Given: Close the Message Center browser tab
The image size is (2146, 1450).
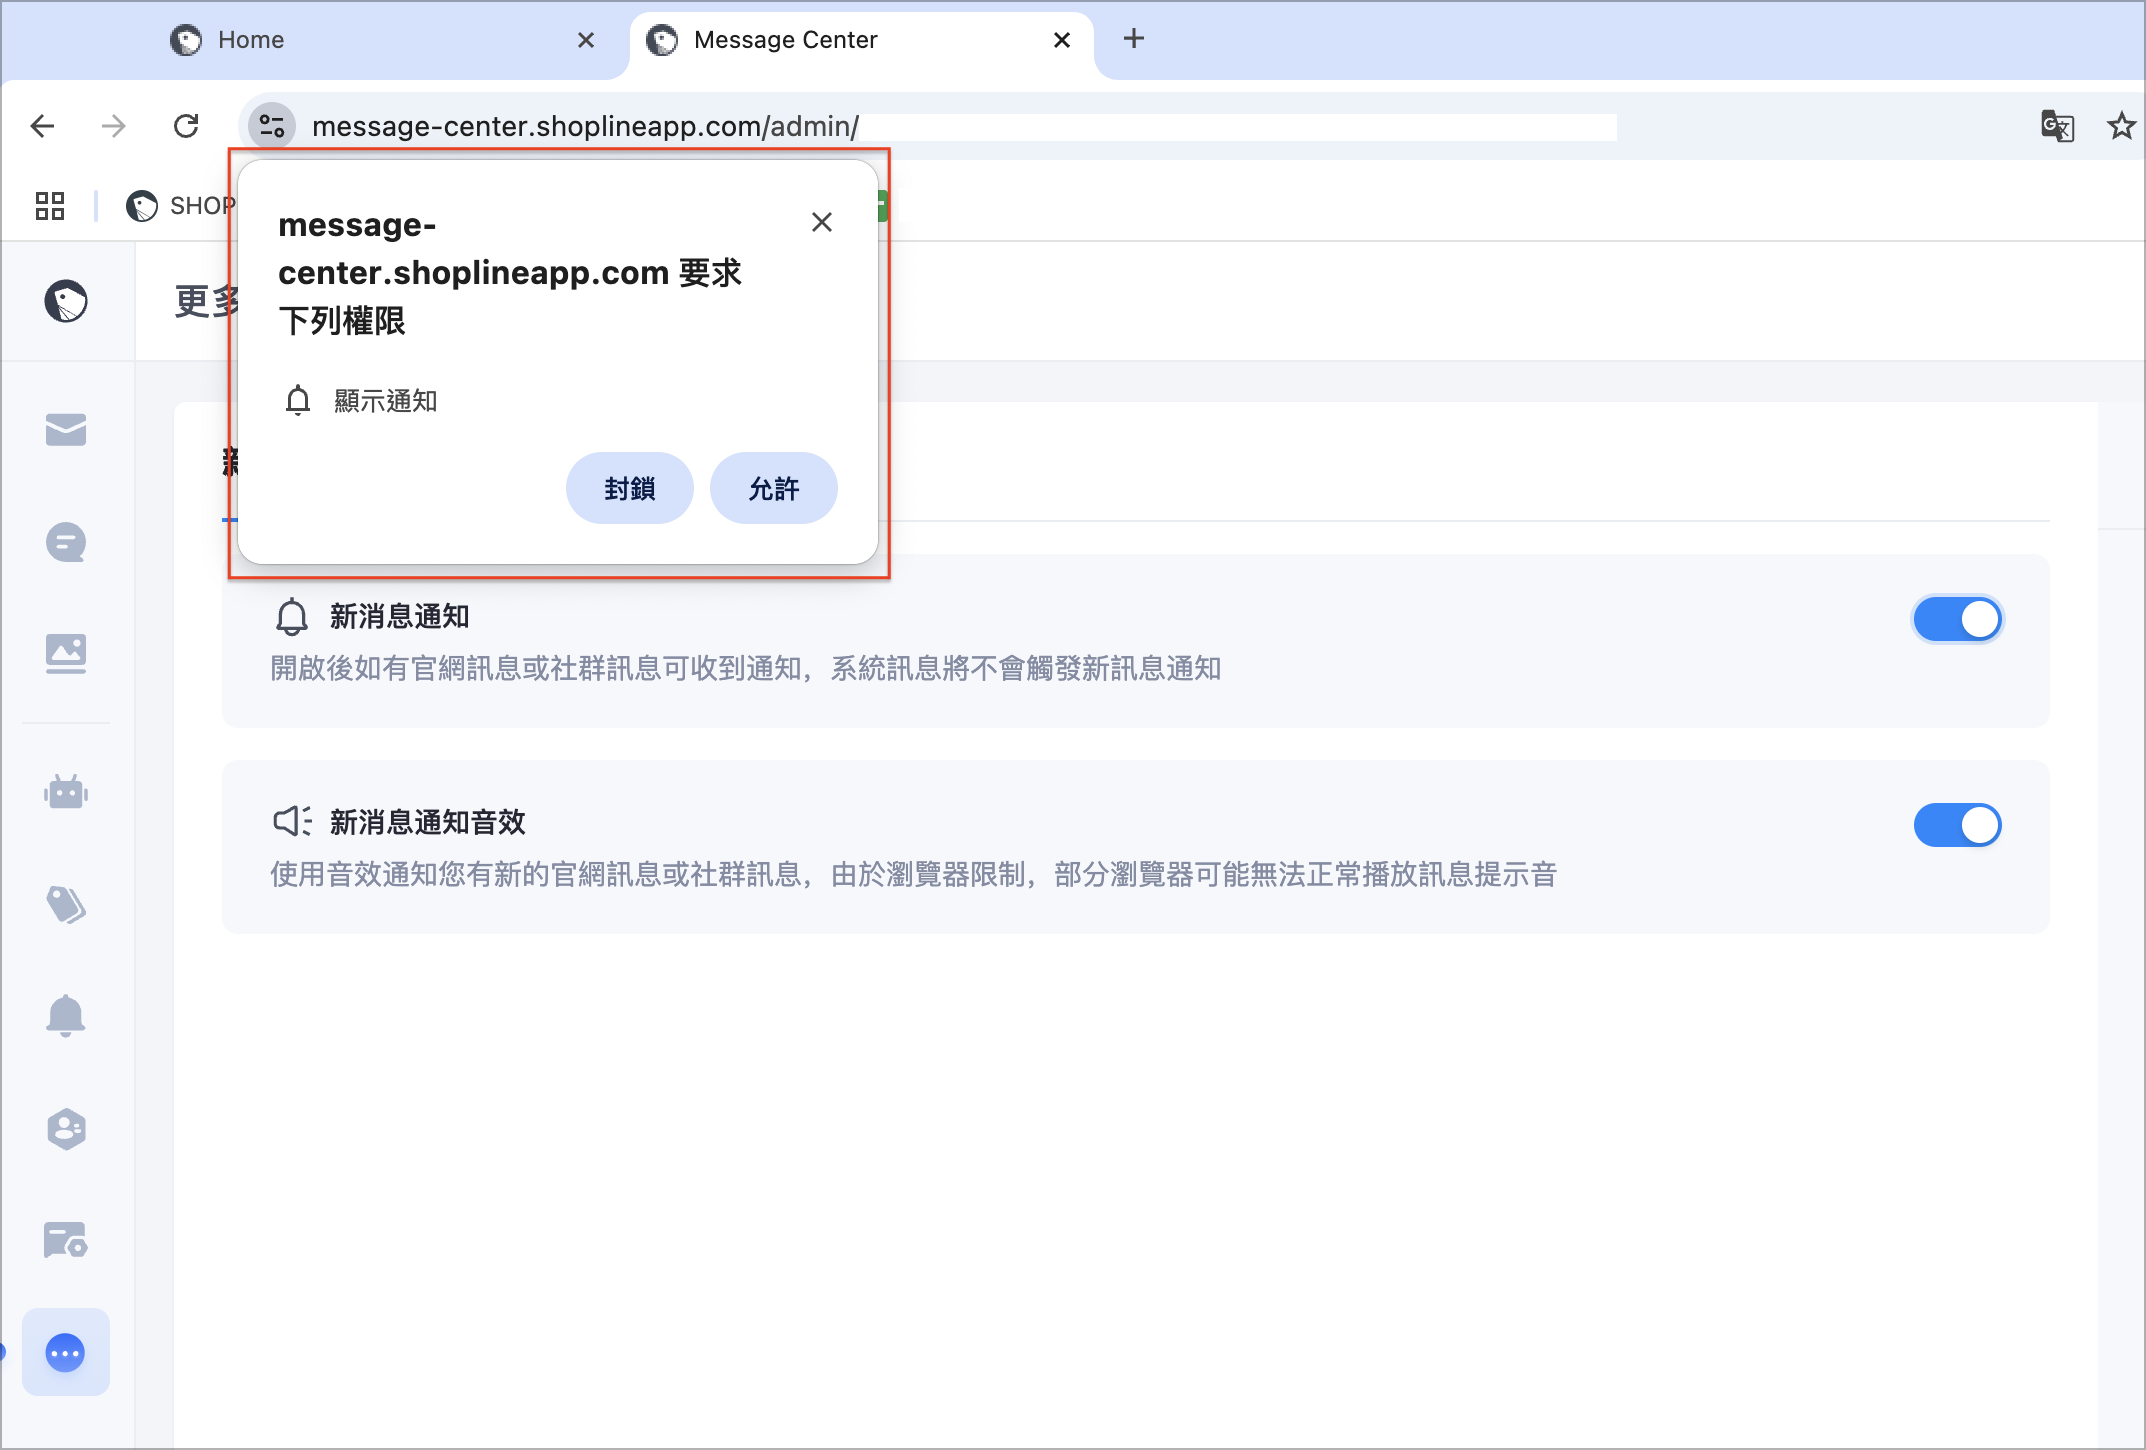Looking at the screenshot, I should coord(1062,40).
